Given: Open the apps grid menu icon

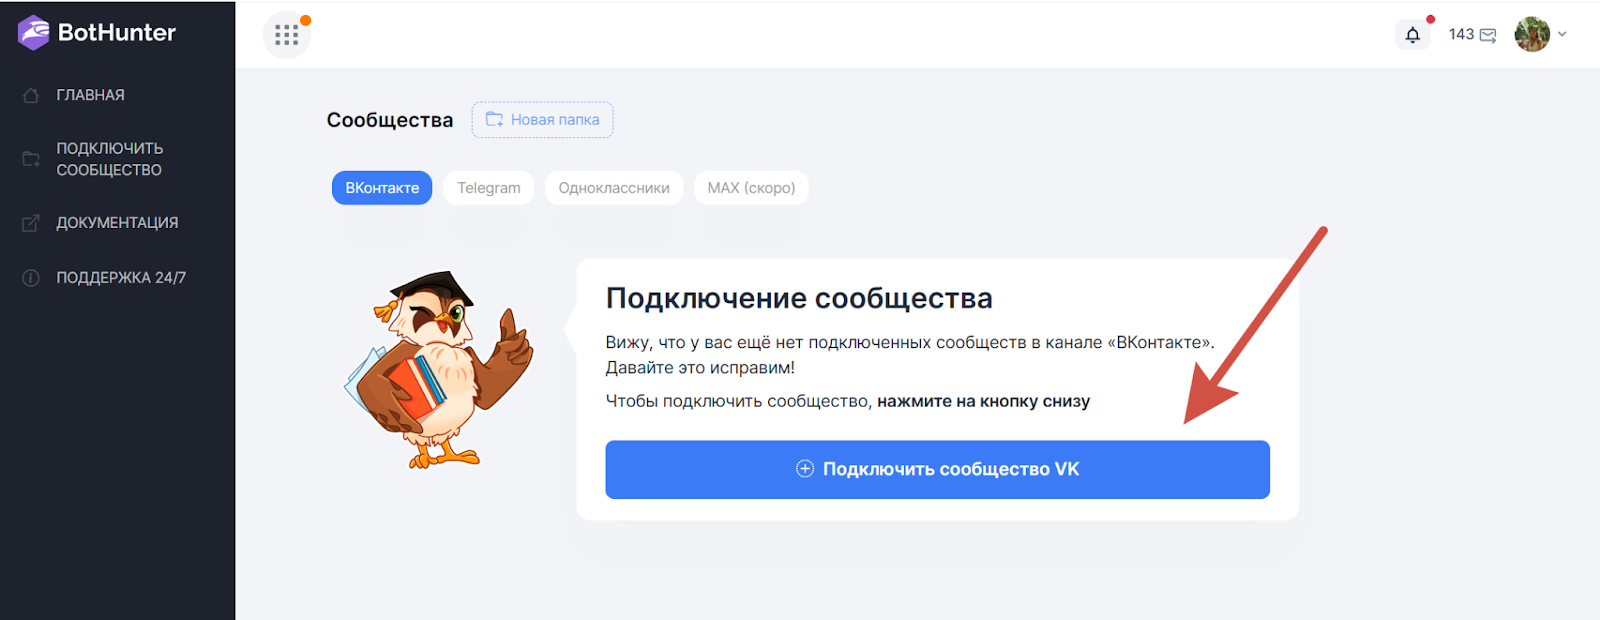Looking at the screenshot, I should point(287,35).
